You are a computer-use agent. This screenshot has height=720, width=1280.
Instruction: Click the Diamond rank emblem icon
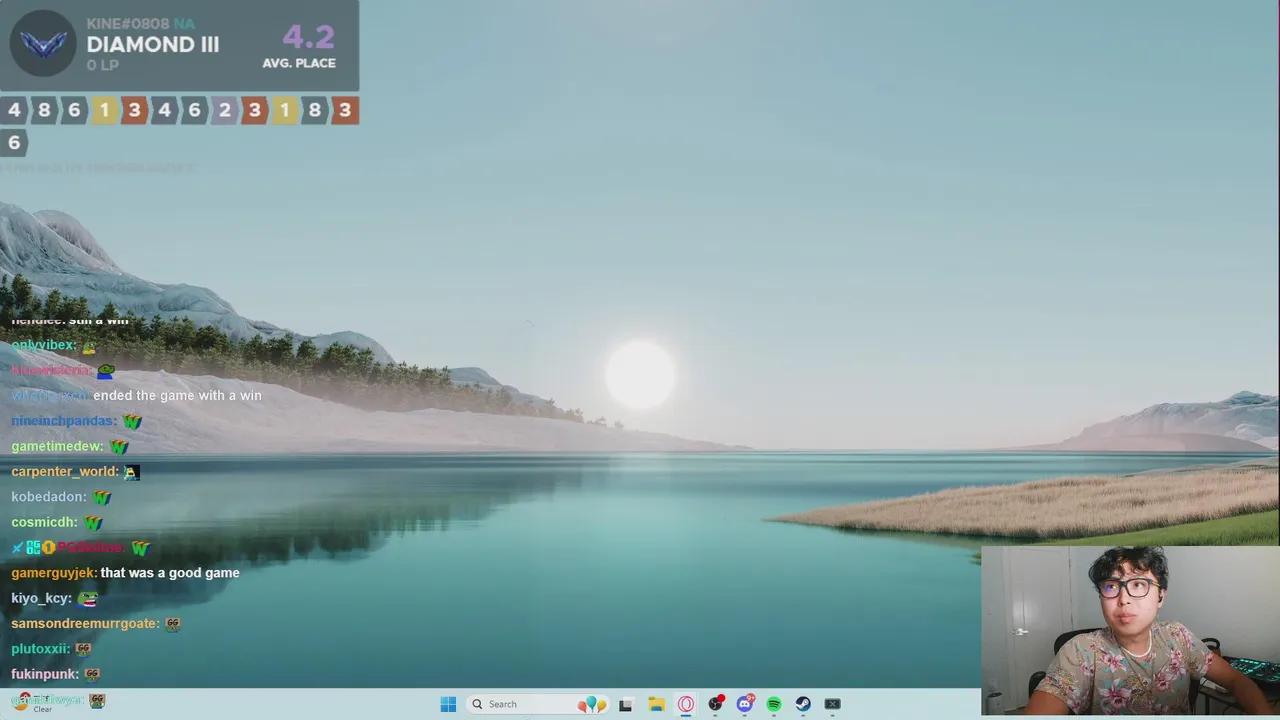click(x=43, y=44)
